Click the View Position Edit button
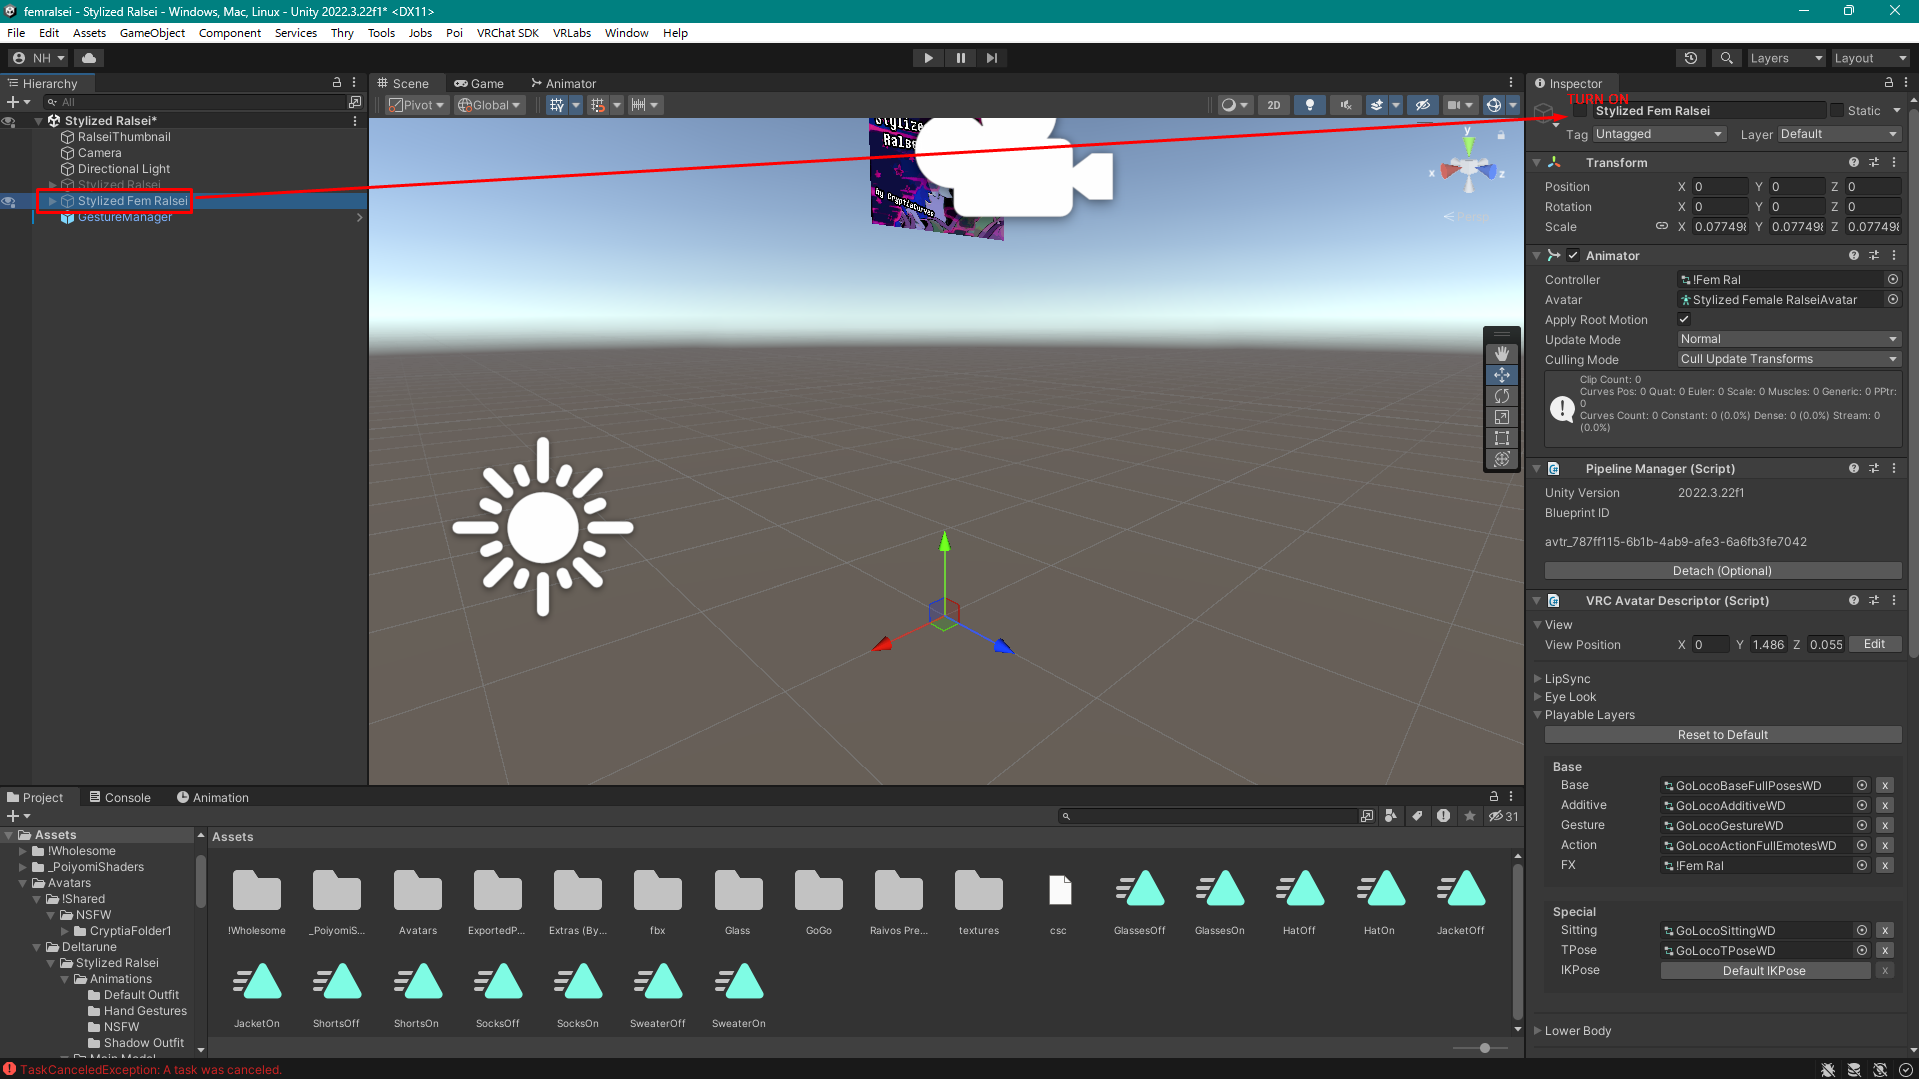 click(x=1874, y=645)
